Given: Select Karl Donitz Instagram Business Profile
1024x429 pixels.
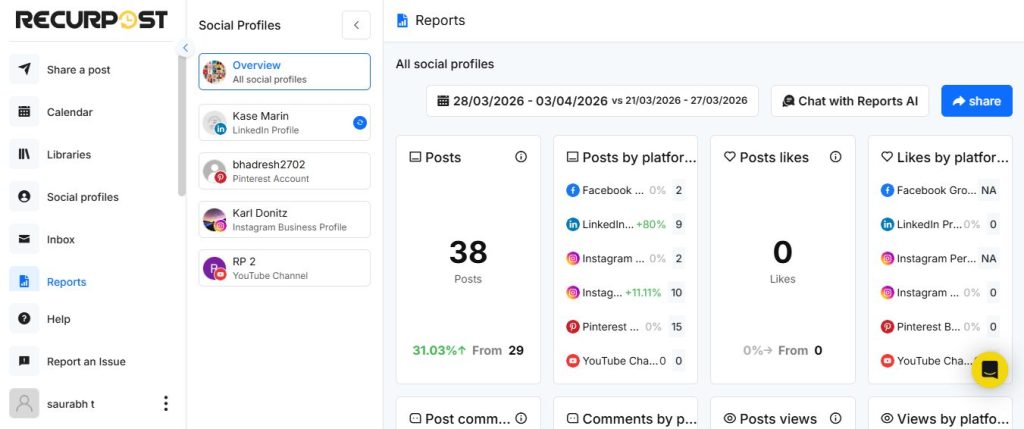Looking at the screenshot, I should pyautogui.click(x=285, y=219).
